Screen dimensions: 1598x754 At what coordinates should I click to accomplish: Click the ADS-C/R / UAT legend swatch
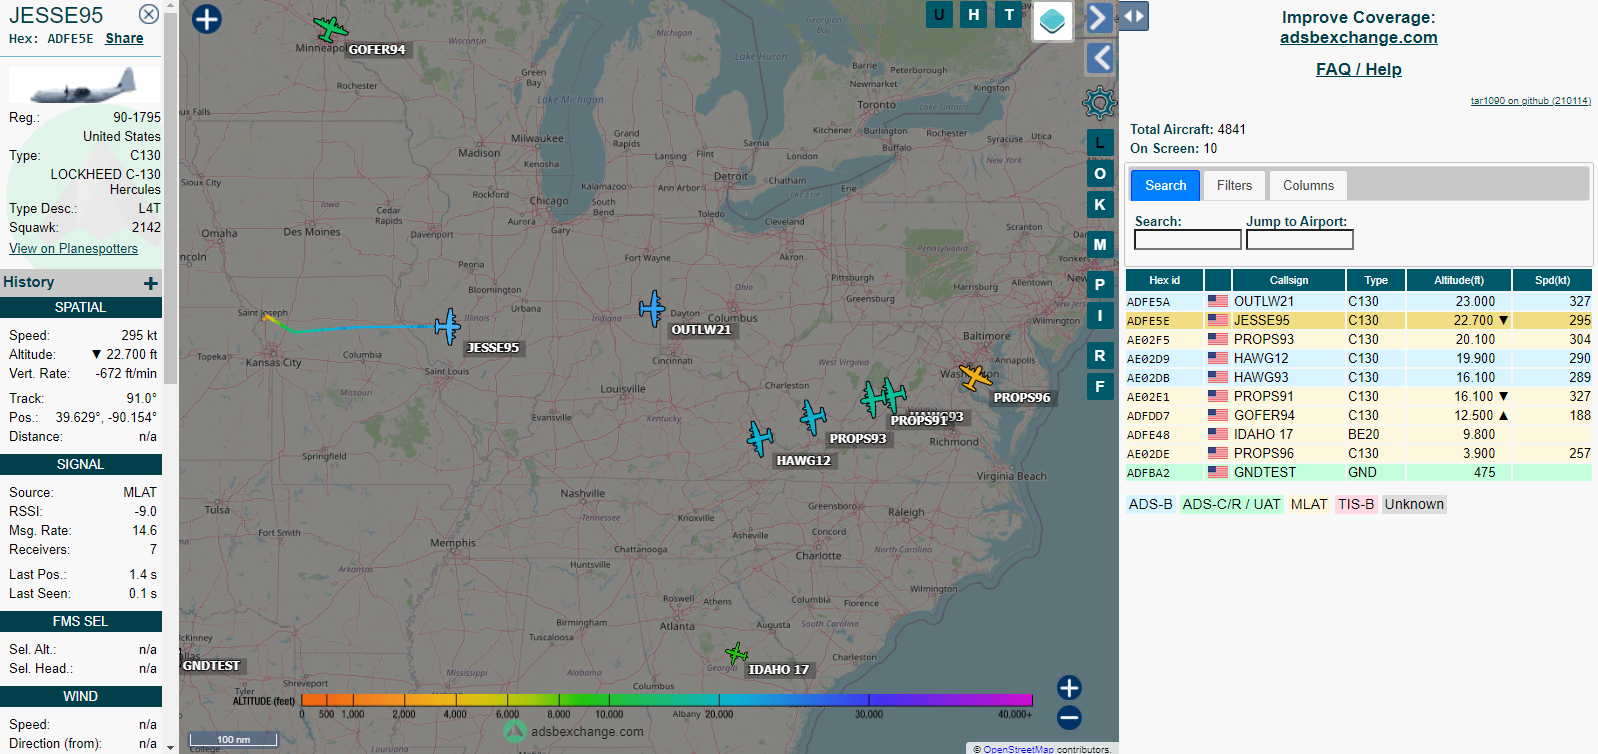1231,504
